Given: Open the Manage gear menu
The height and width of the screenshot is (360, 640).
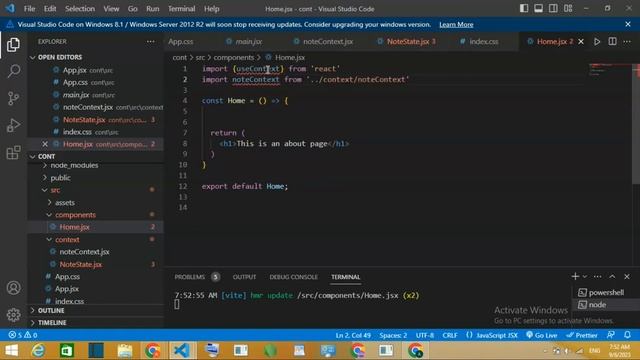Looking at the screenshot, I should pos(13,315).
